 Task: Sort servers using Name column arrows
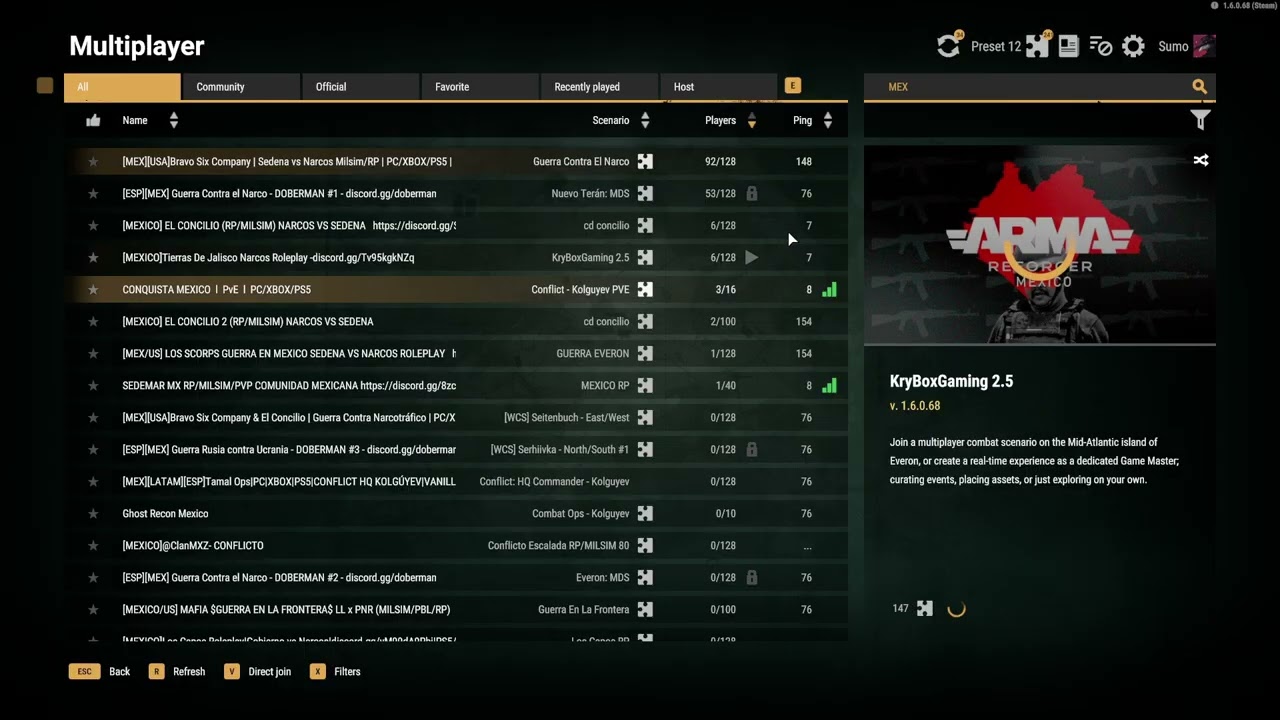(x=174, y=120)
